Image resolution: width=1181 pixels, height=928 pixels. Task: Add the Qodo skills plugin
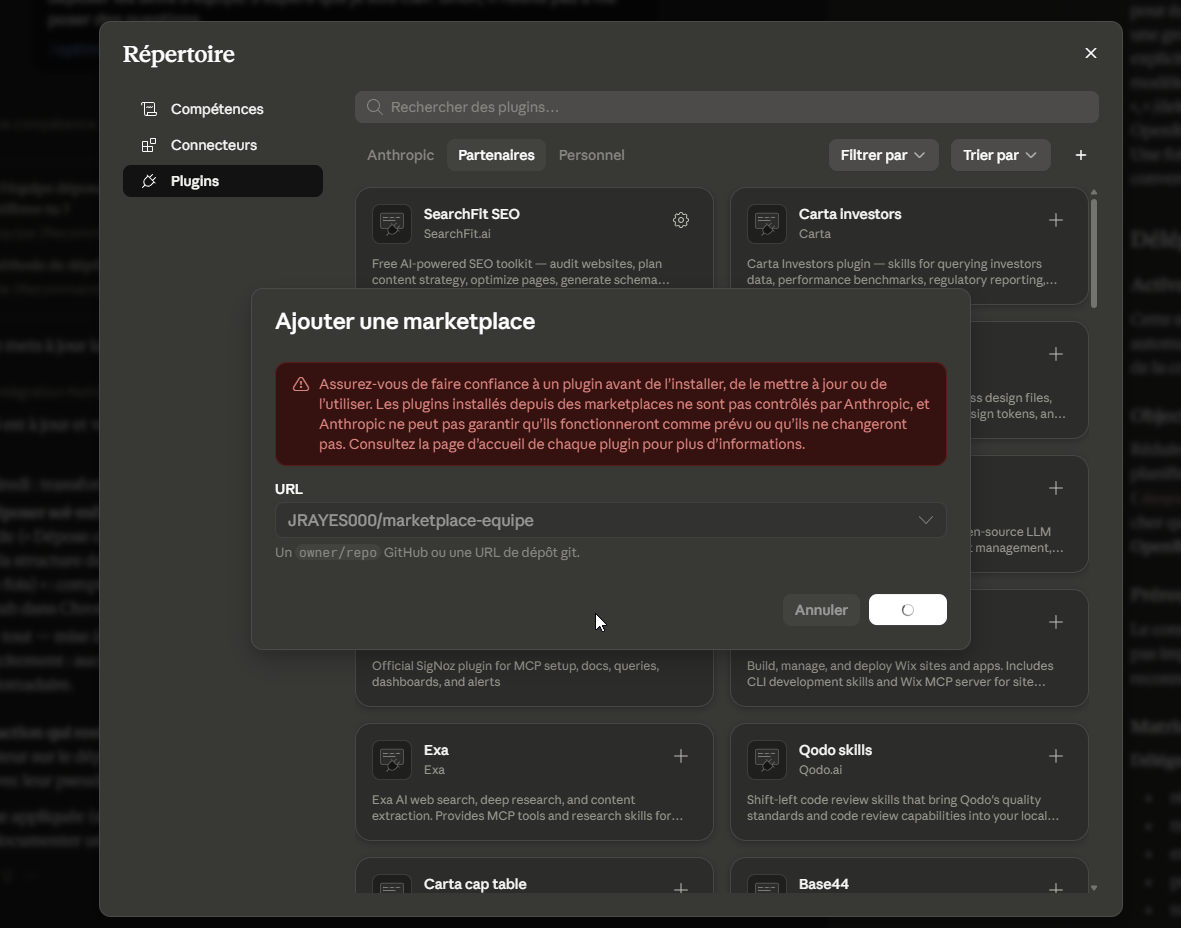[1055, 756]
